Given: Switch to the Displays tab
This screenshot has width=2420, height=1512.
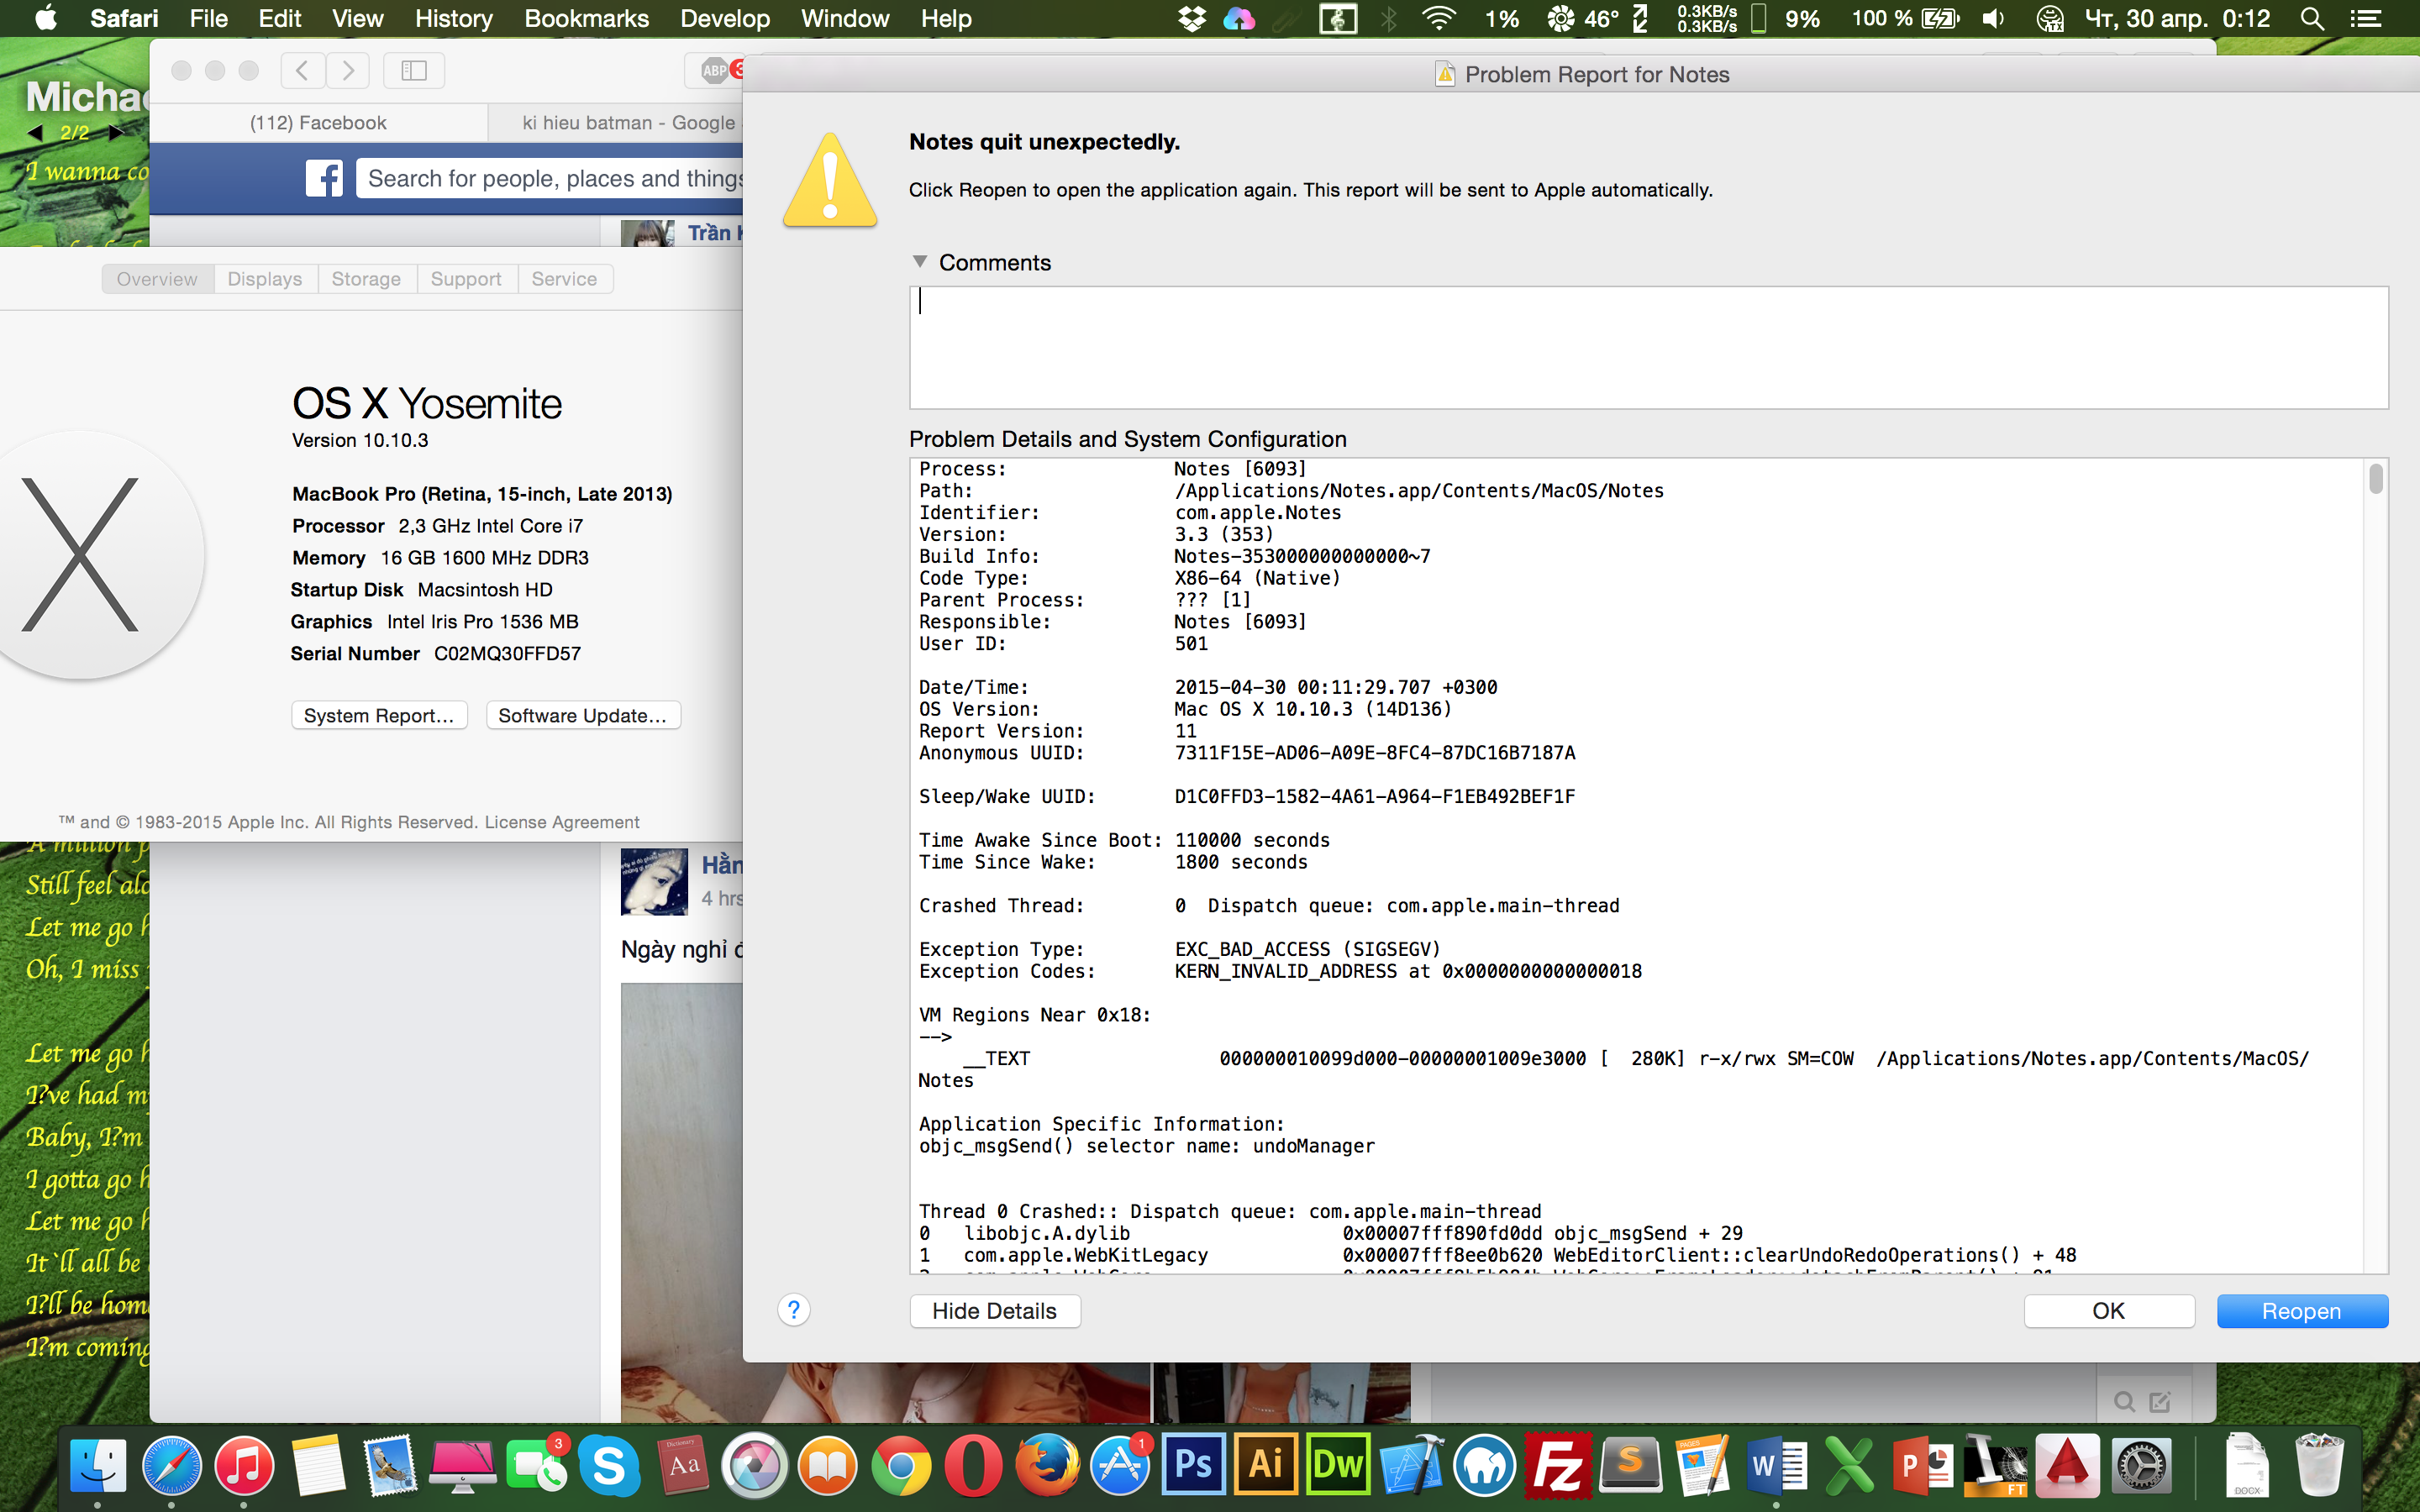Looking at the screenshot, I should point(265,279).
